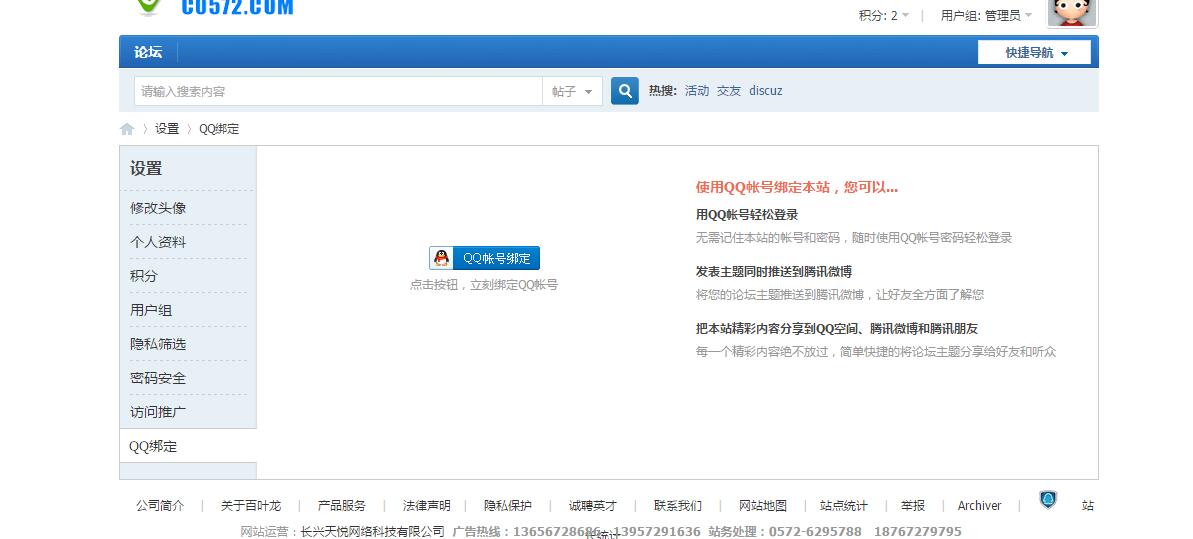Open the 帖子 search type dropdown

[x=572, y=91]
